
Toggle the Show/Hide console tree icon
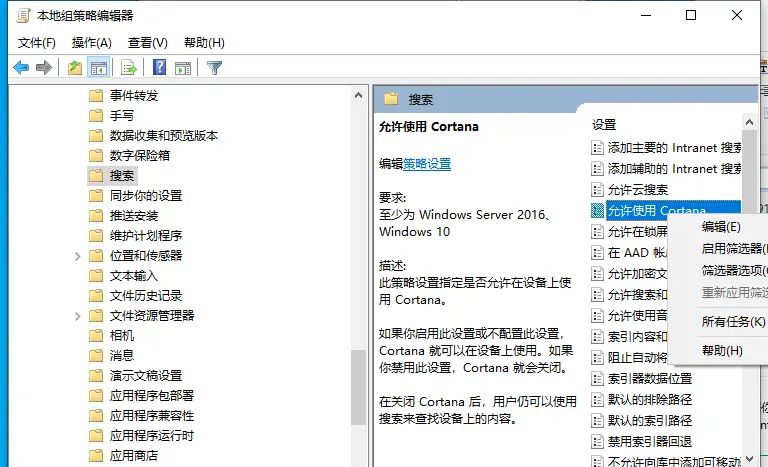[98, 67]
